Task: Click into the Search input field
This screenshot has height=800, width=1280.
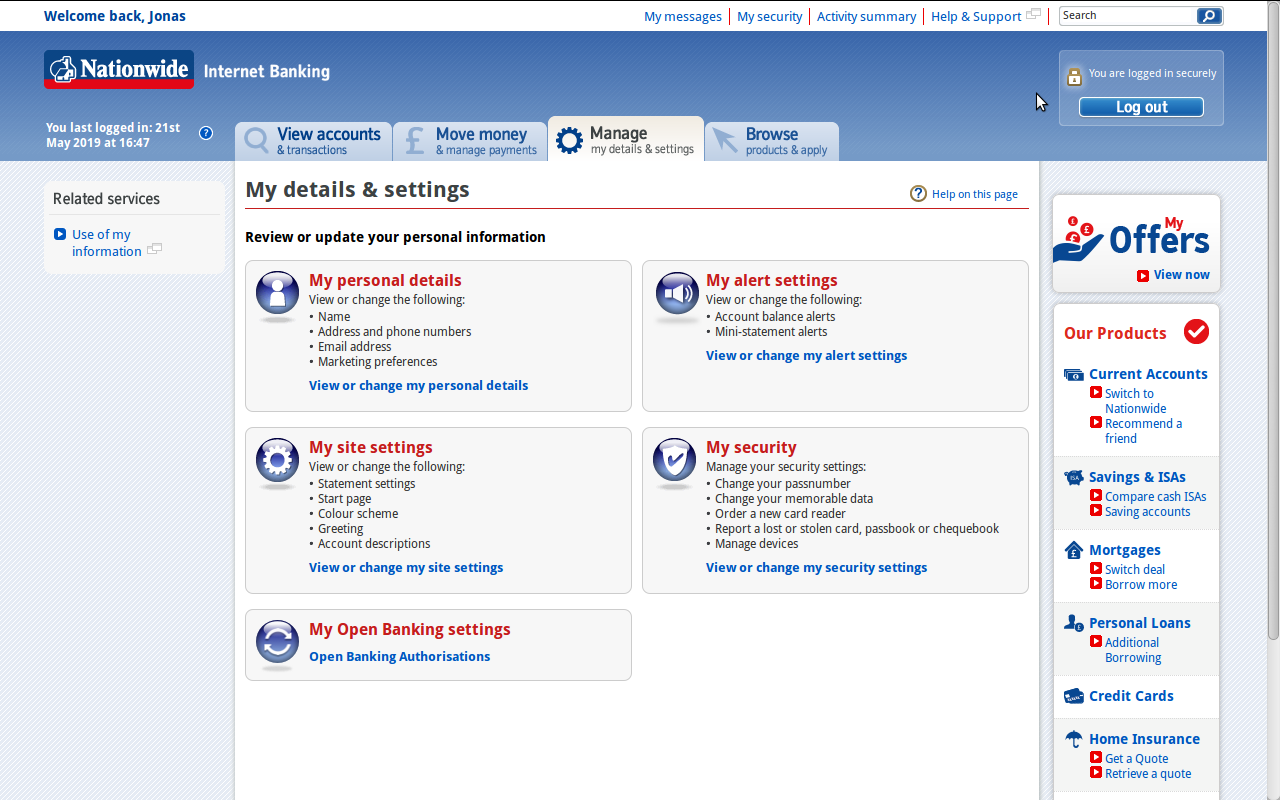Action: (x=1127, y=16)
